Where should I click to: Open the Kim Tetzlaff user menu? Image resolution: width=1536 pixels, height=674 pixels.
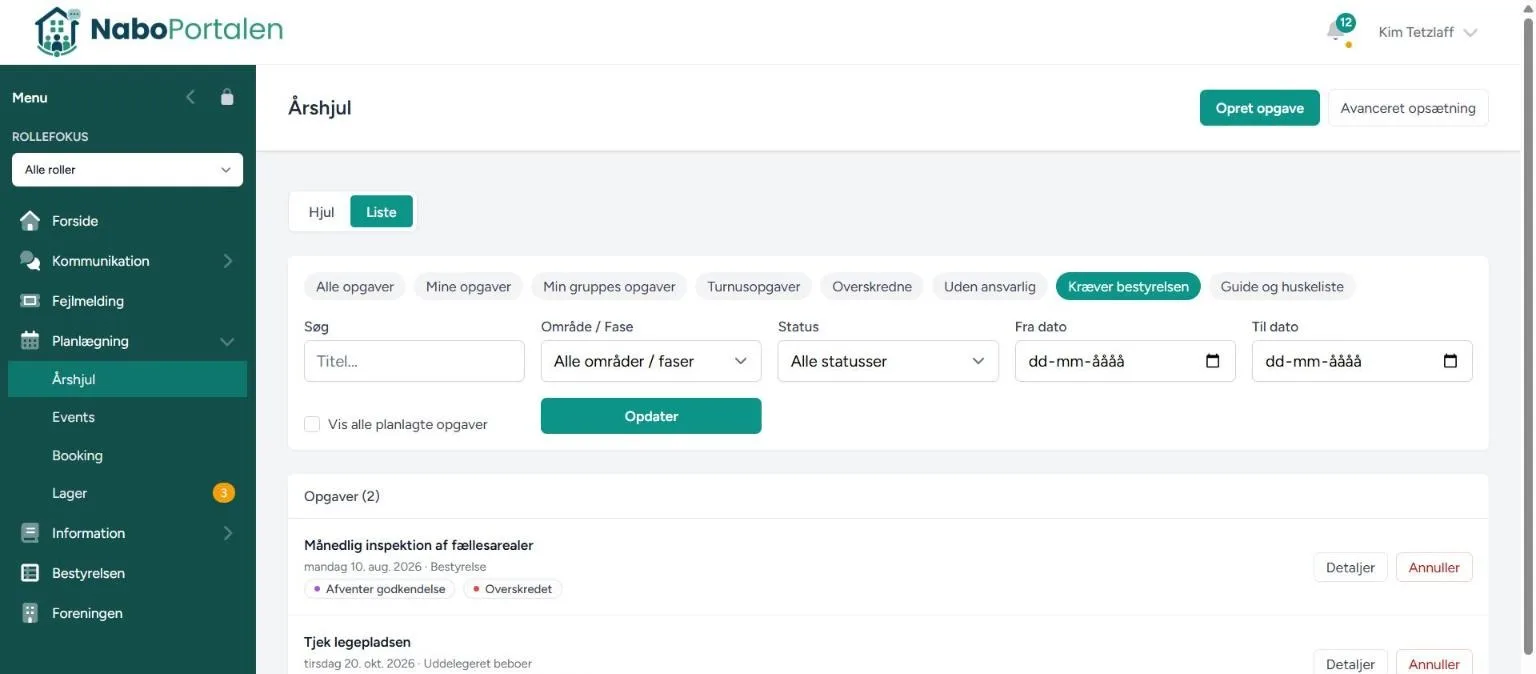(1427, 32)
